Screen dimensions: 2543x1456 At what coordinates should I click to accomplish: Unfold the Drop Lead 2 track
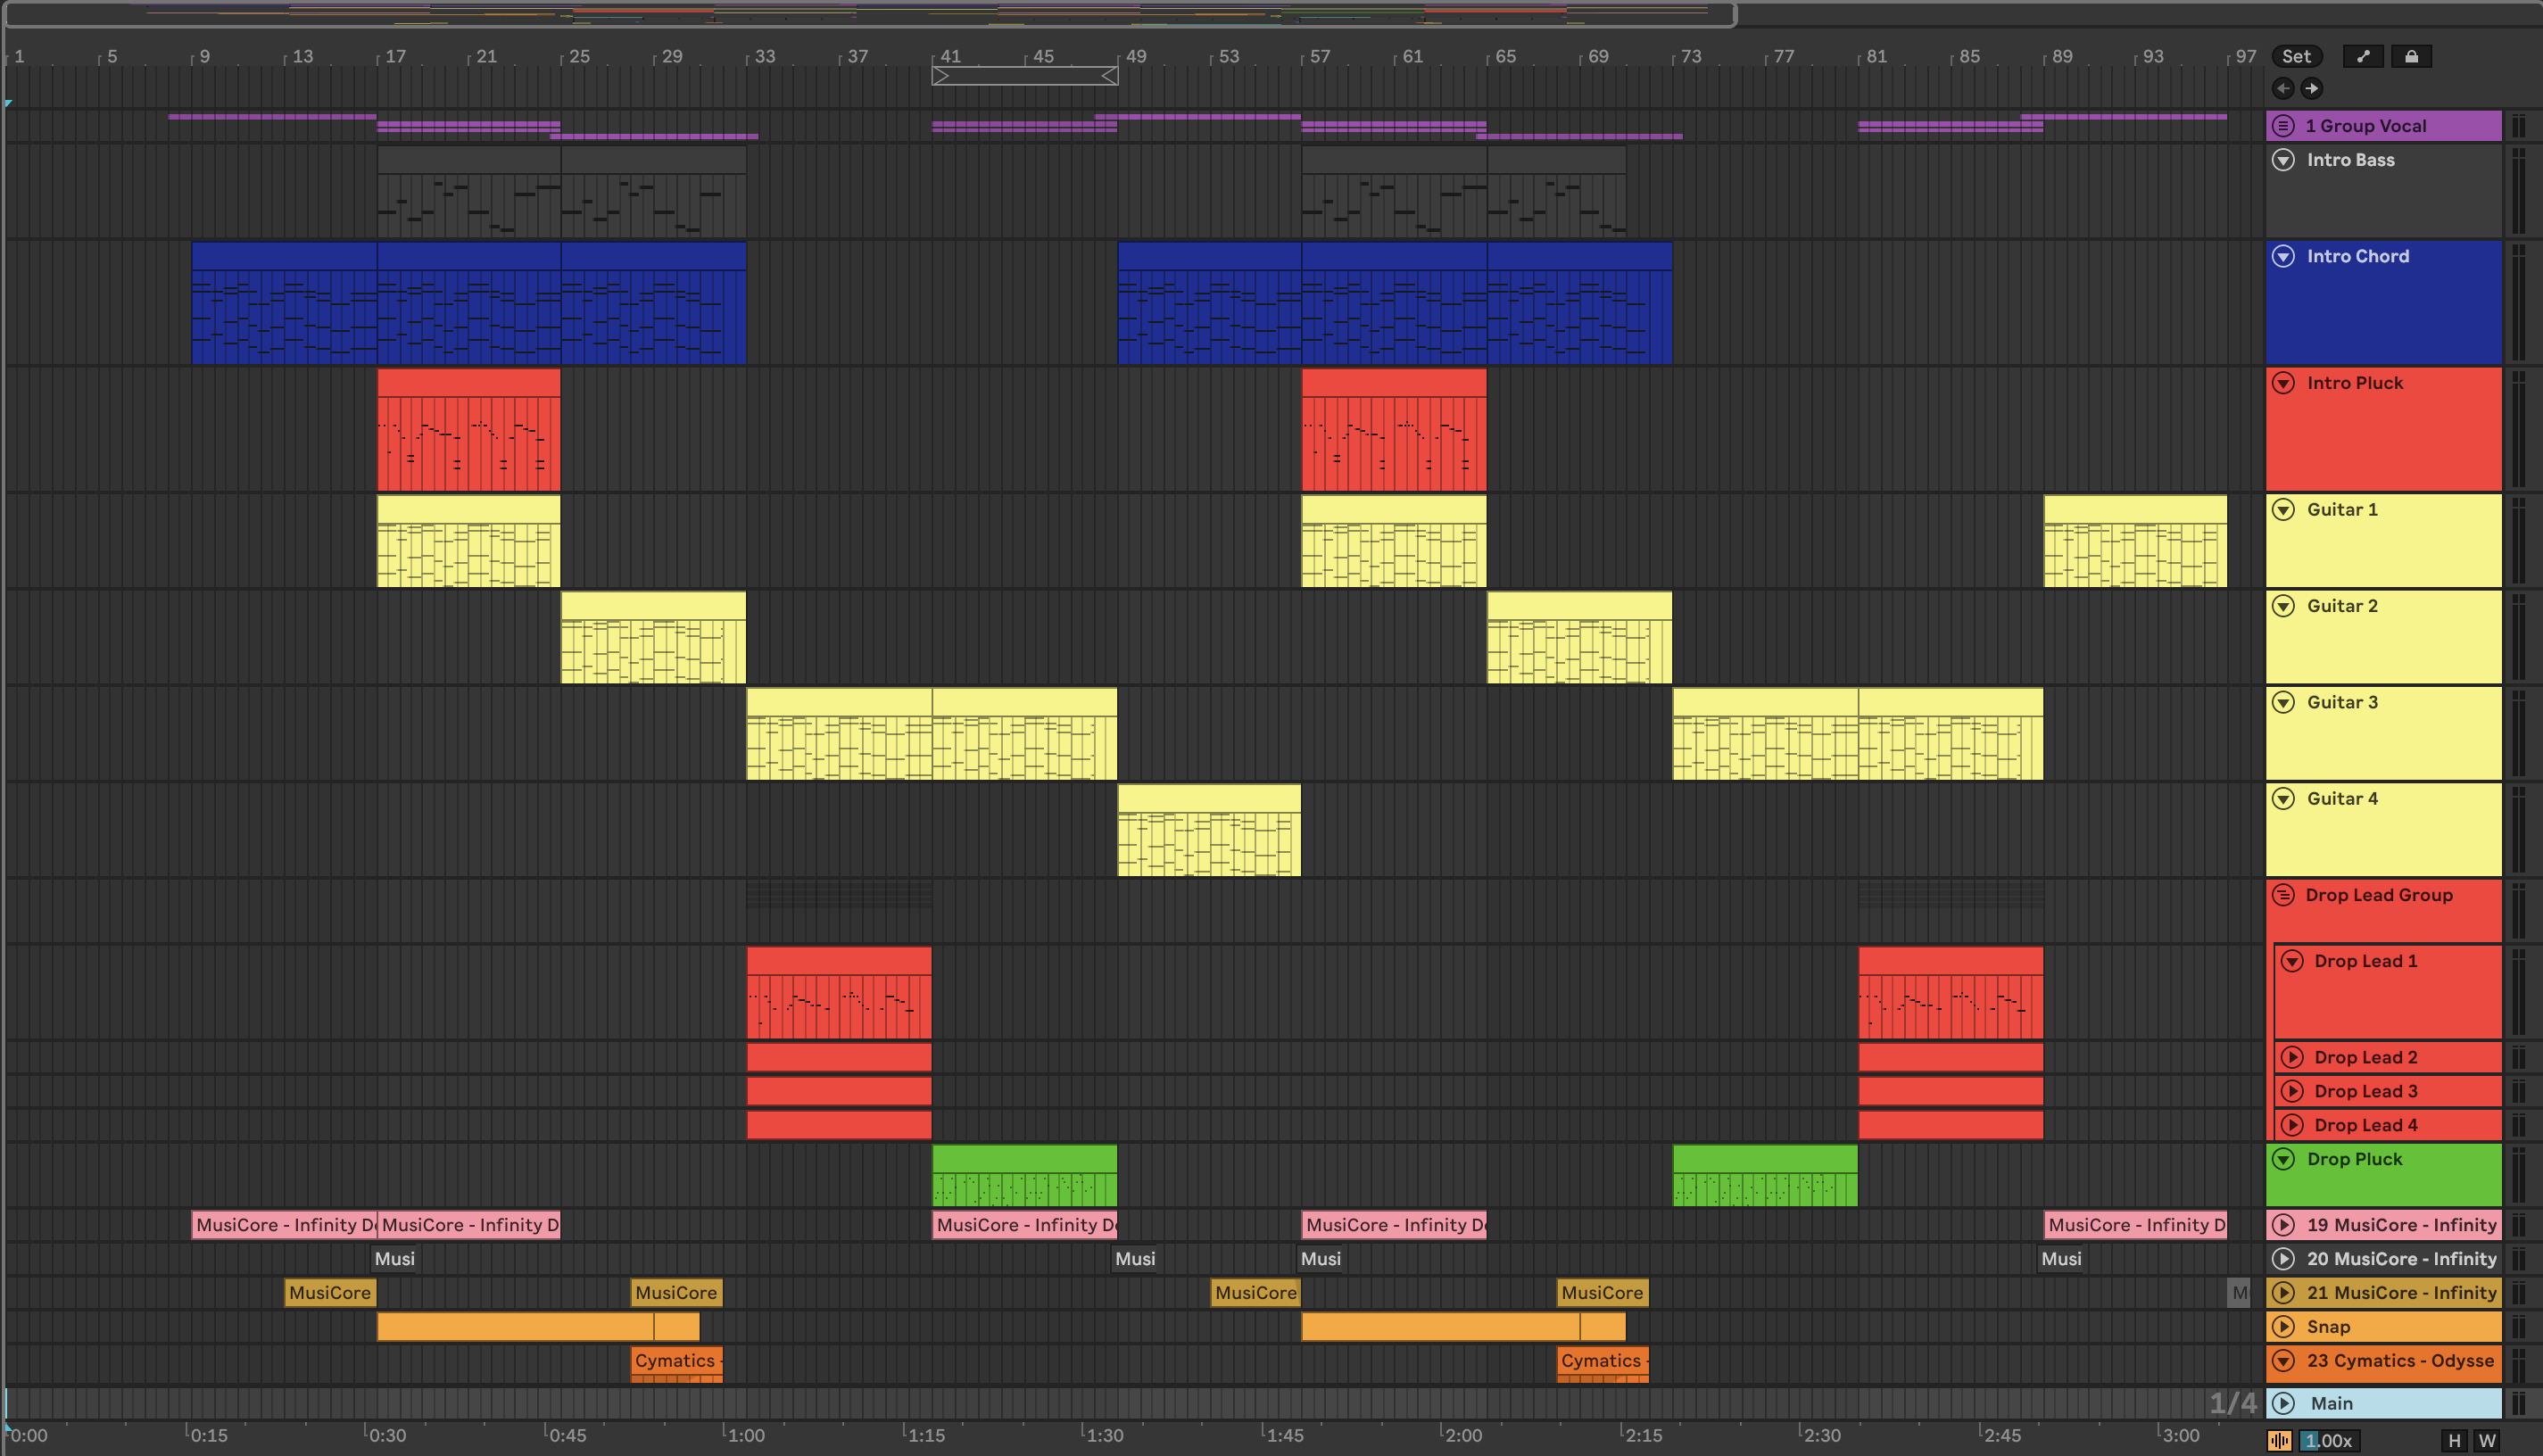(2292, 1057)
